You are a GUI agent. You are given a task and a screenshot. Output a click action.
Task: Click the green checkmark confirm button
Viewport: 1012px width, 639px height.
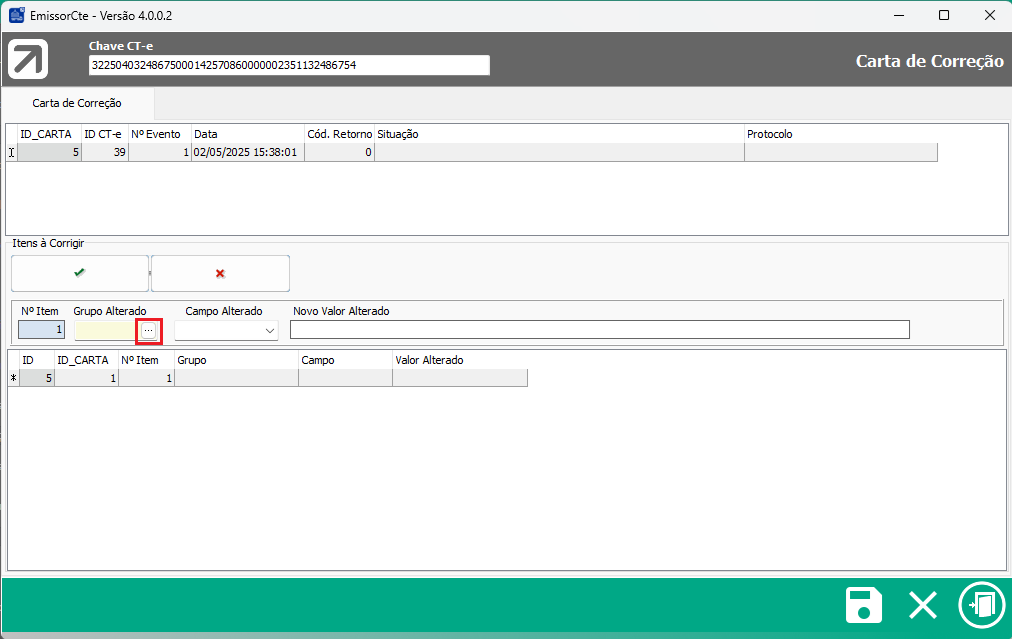pos(80,273)
